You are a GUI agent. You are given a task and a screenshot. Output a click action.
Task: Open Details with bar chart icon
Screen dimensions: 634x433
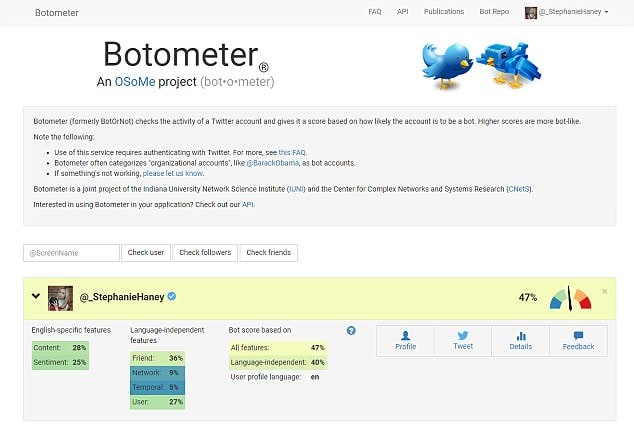[x=520, y=341]
